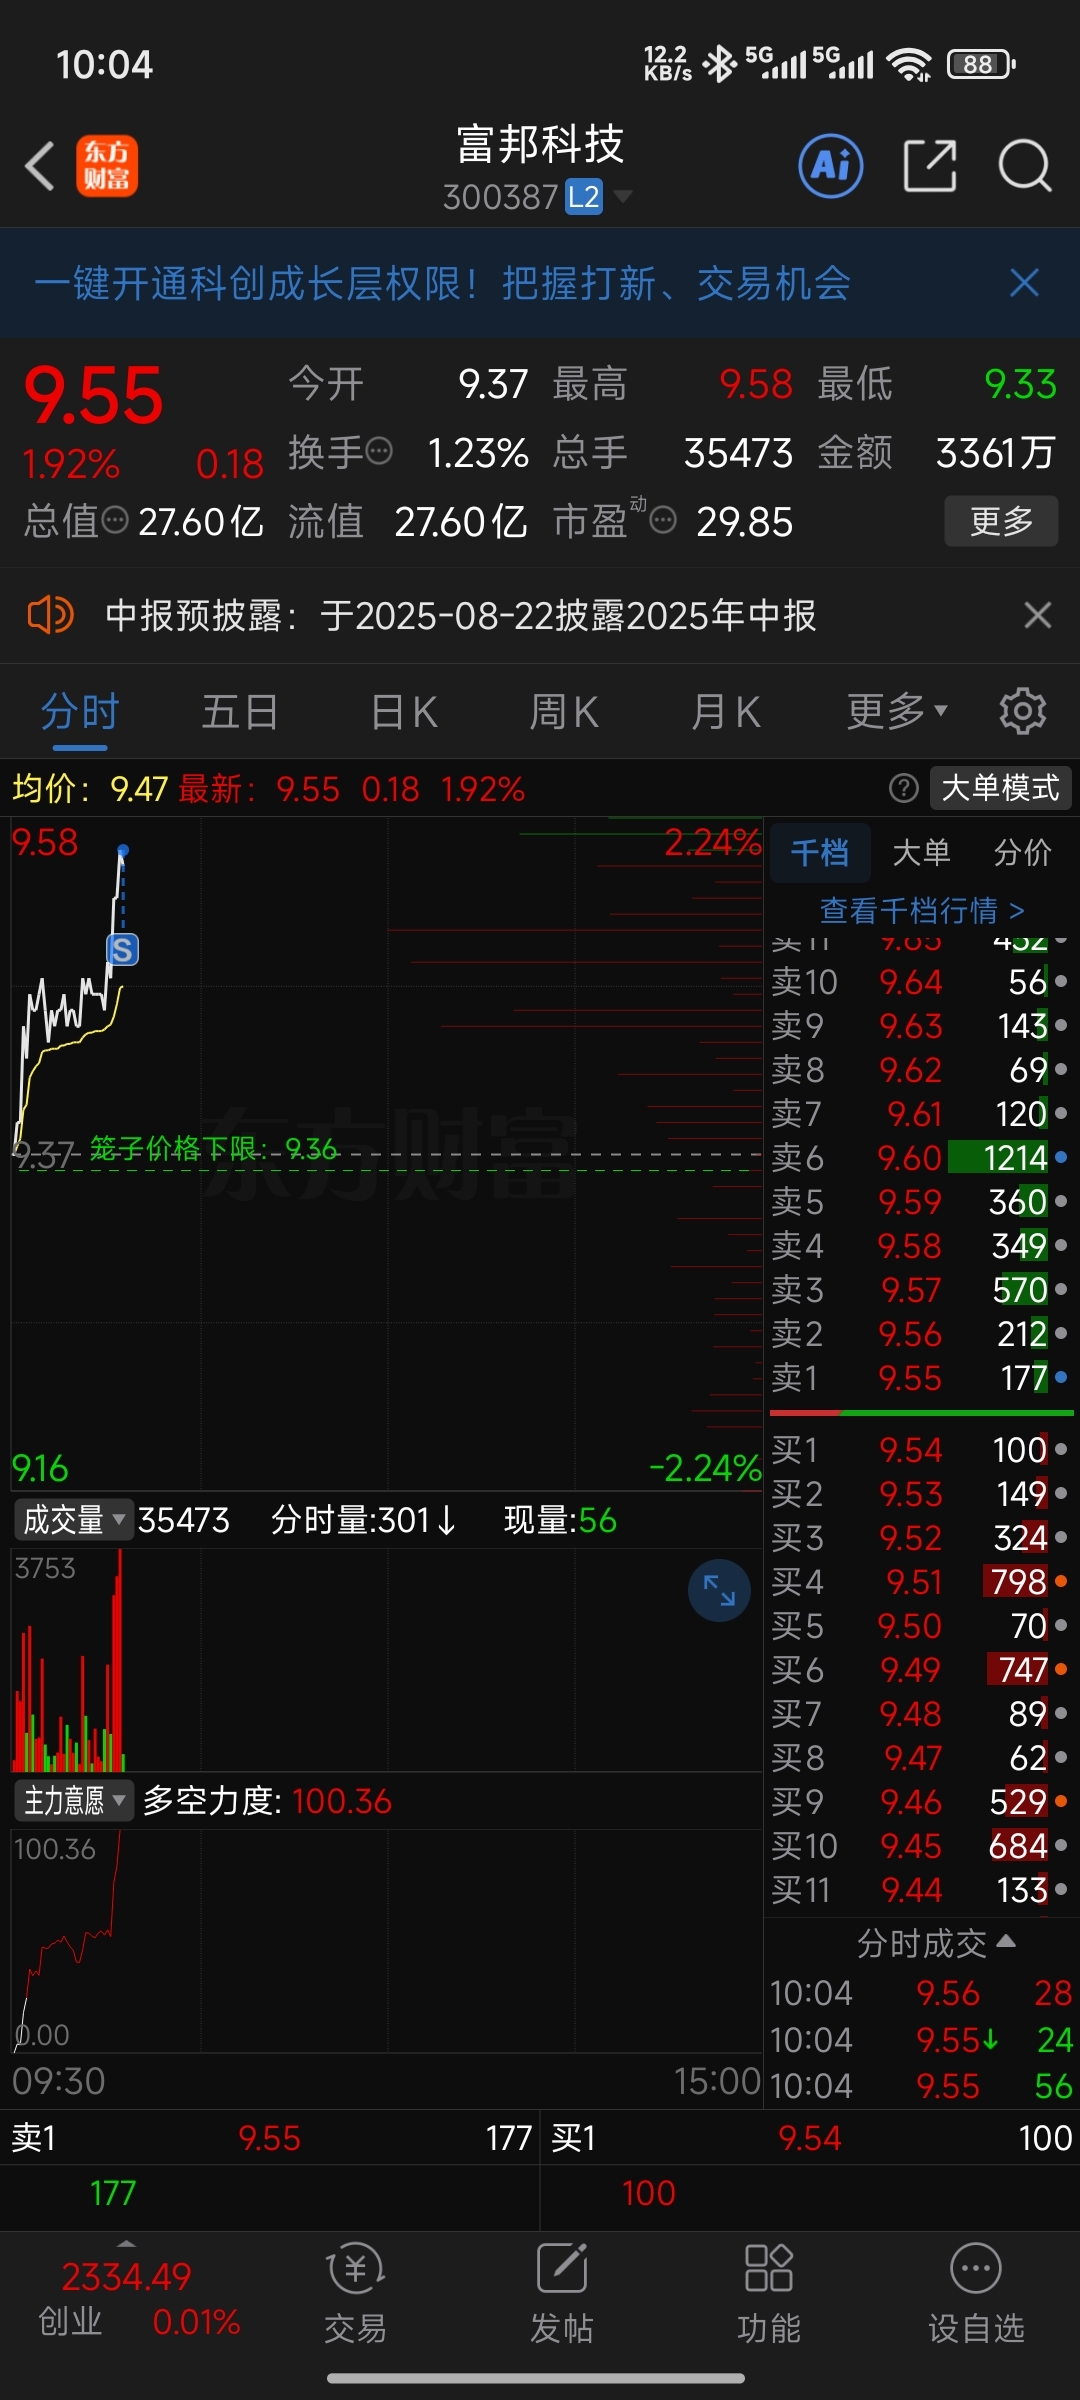Tap the 更多 quote details button

1001,520
